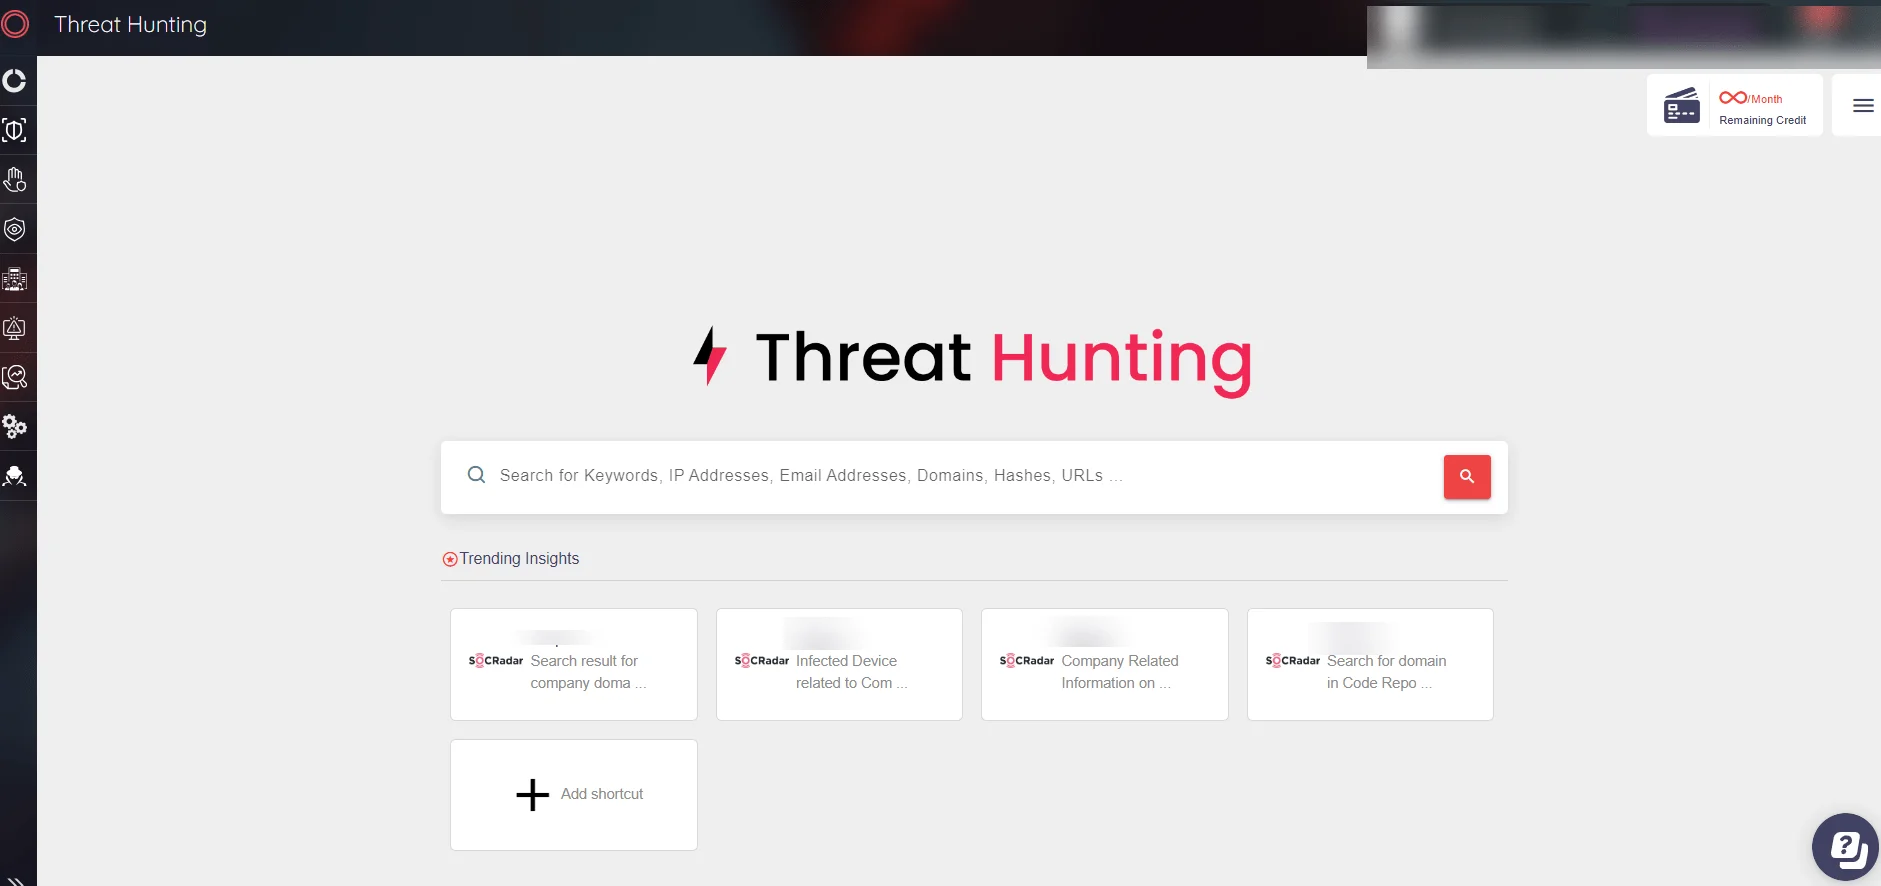Open the hacker user icon in sidebar
Image resolution: width=1881 pixels, height=886 pixels.
click(15, 476)
